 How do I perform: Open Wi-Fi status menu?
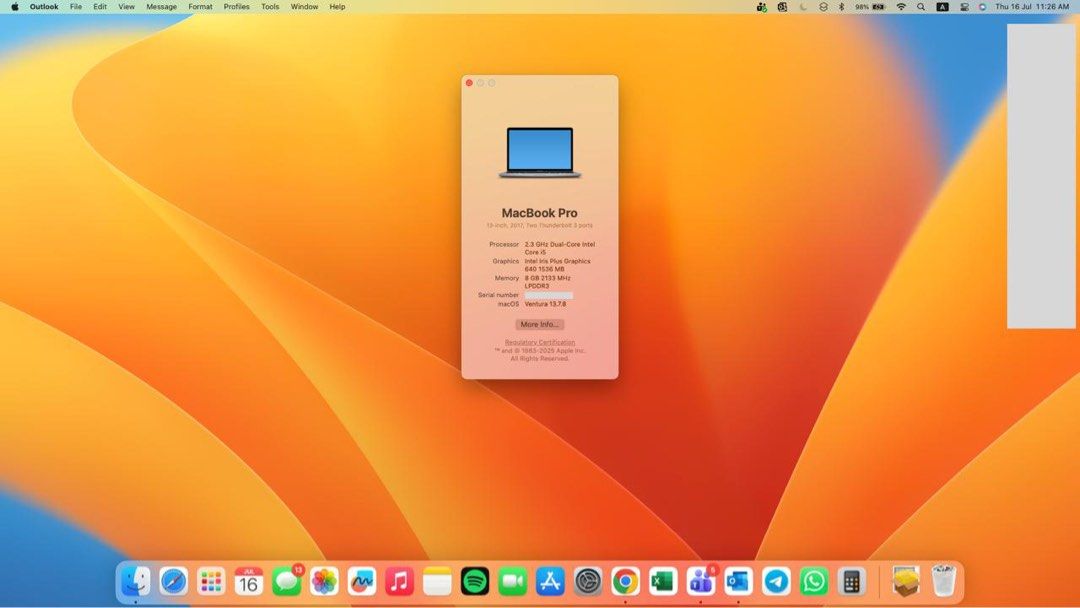click(x=901, y=7)
